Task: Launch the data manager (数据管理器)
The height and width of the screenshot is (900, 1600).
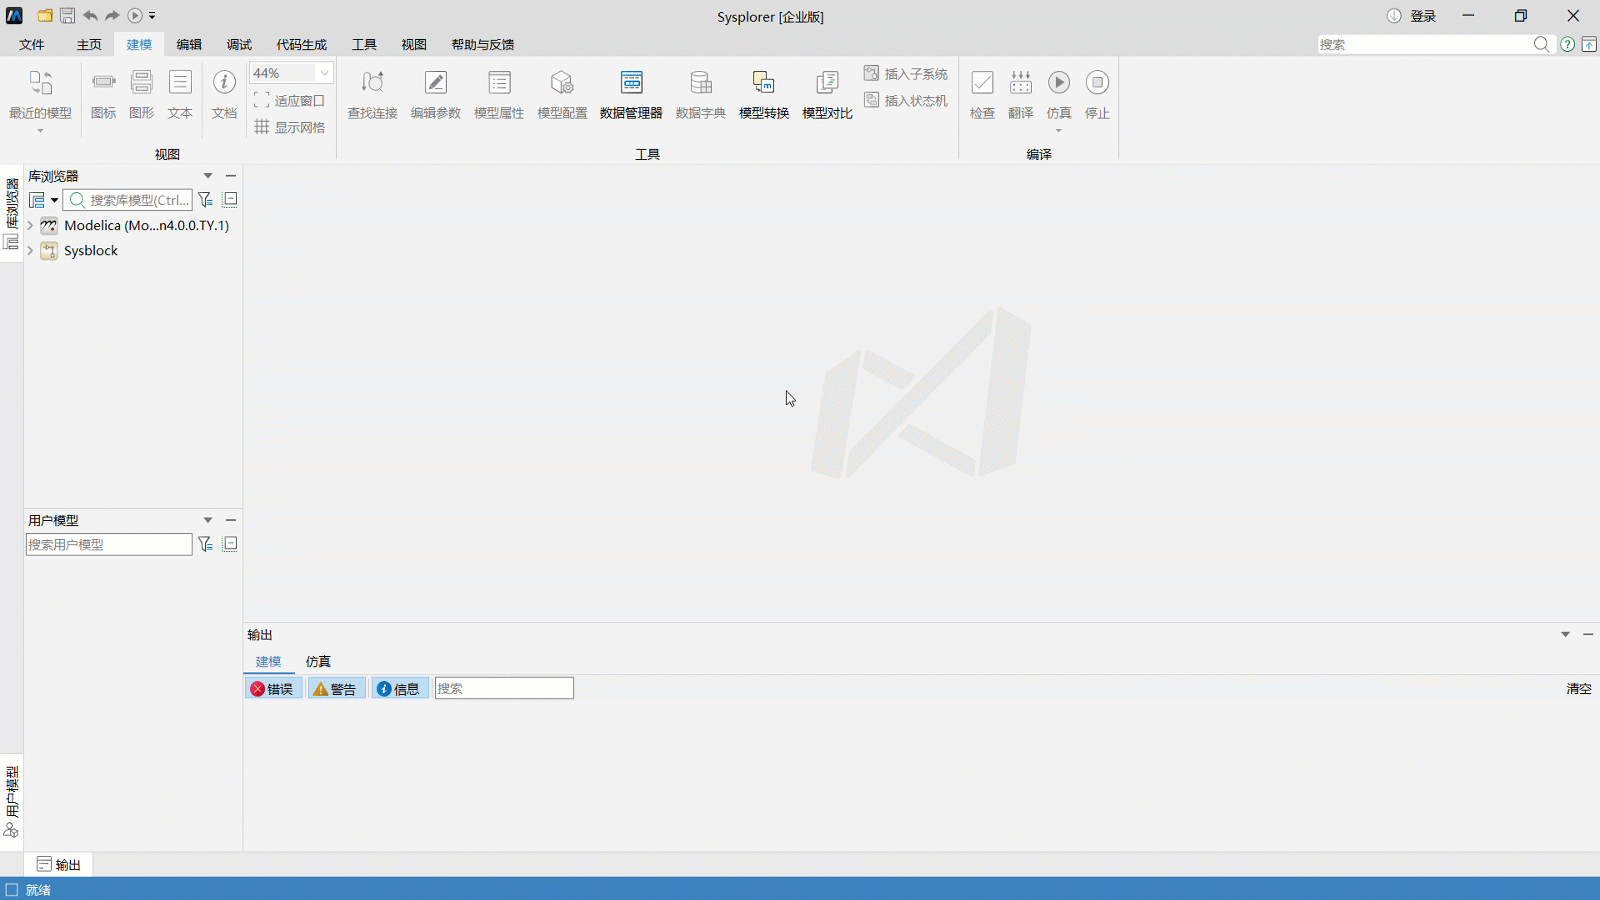Action: [631, 94]
